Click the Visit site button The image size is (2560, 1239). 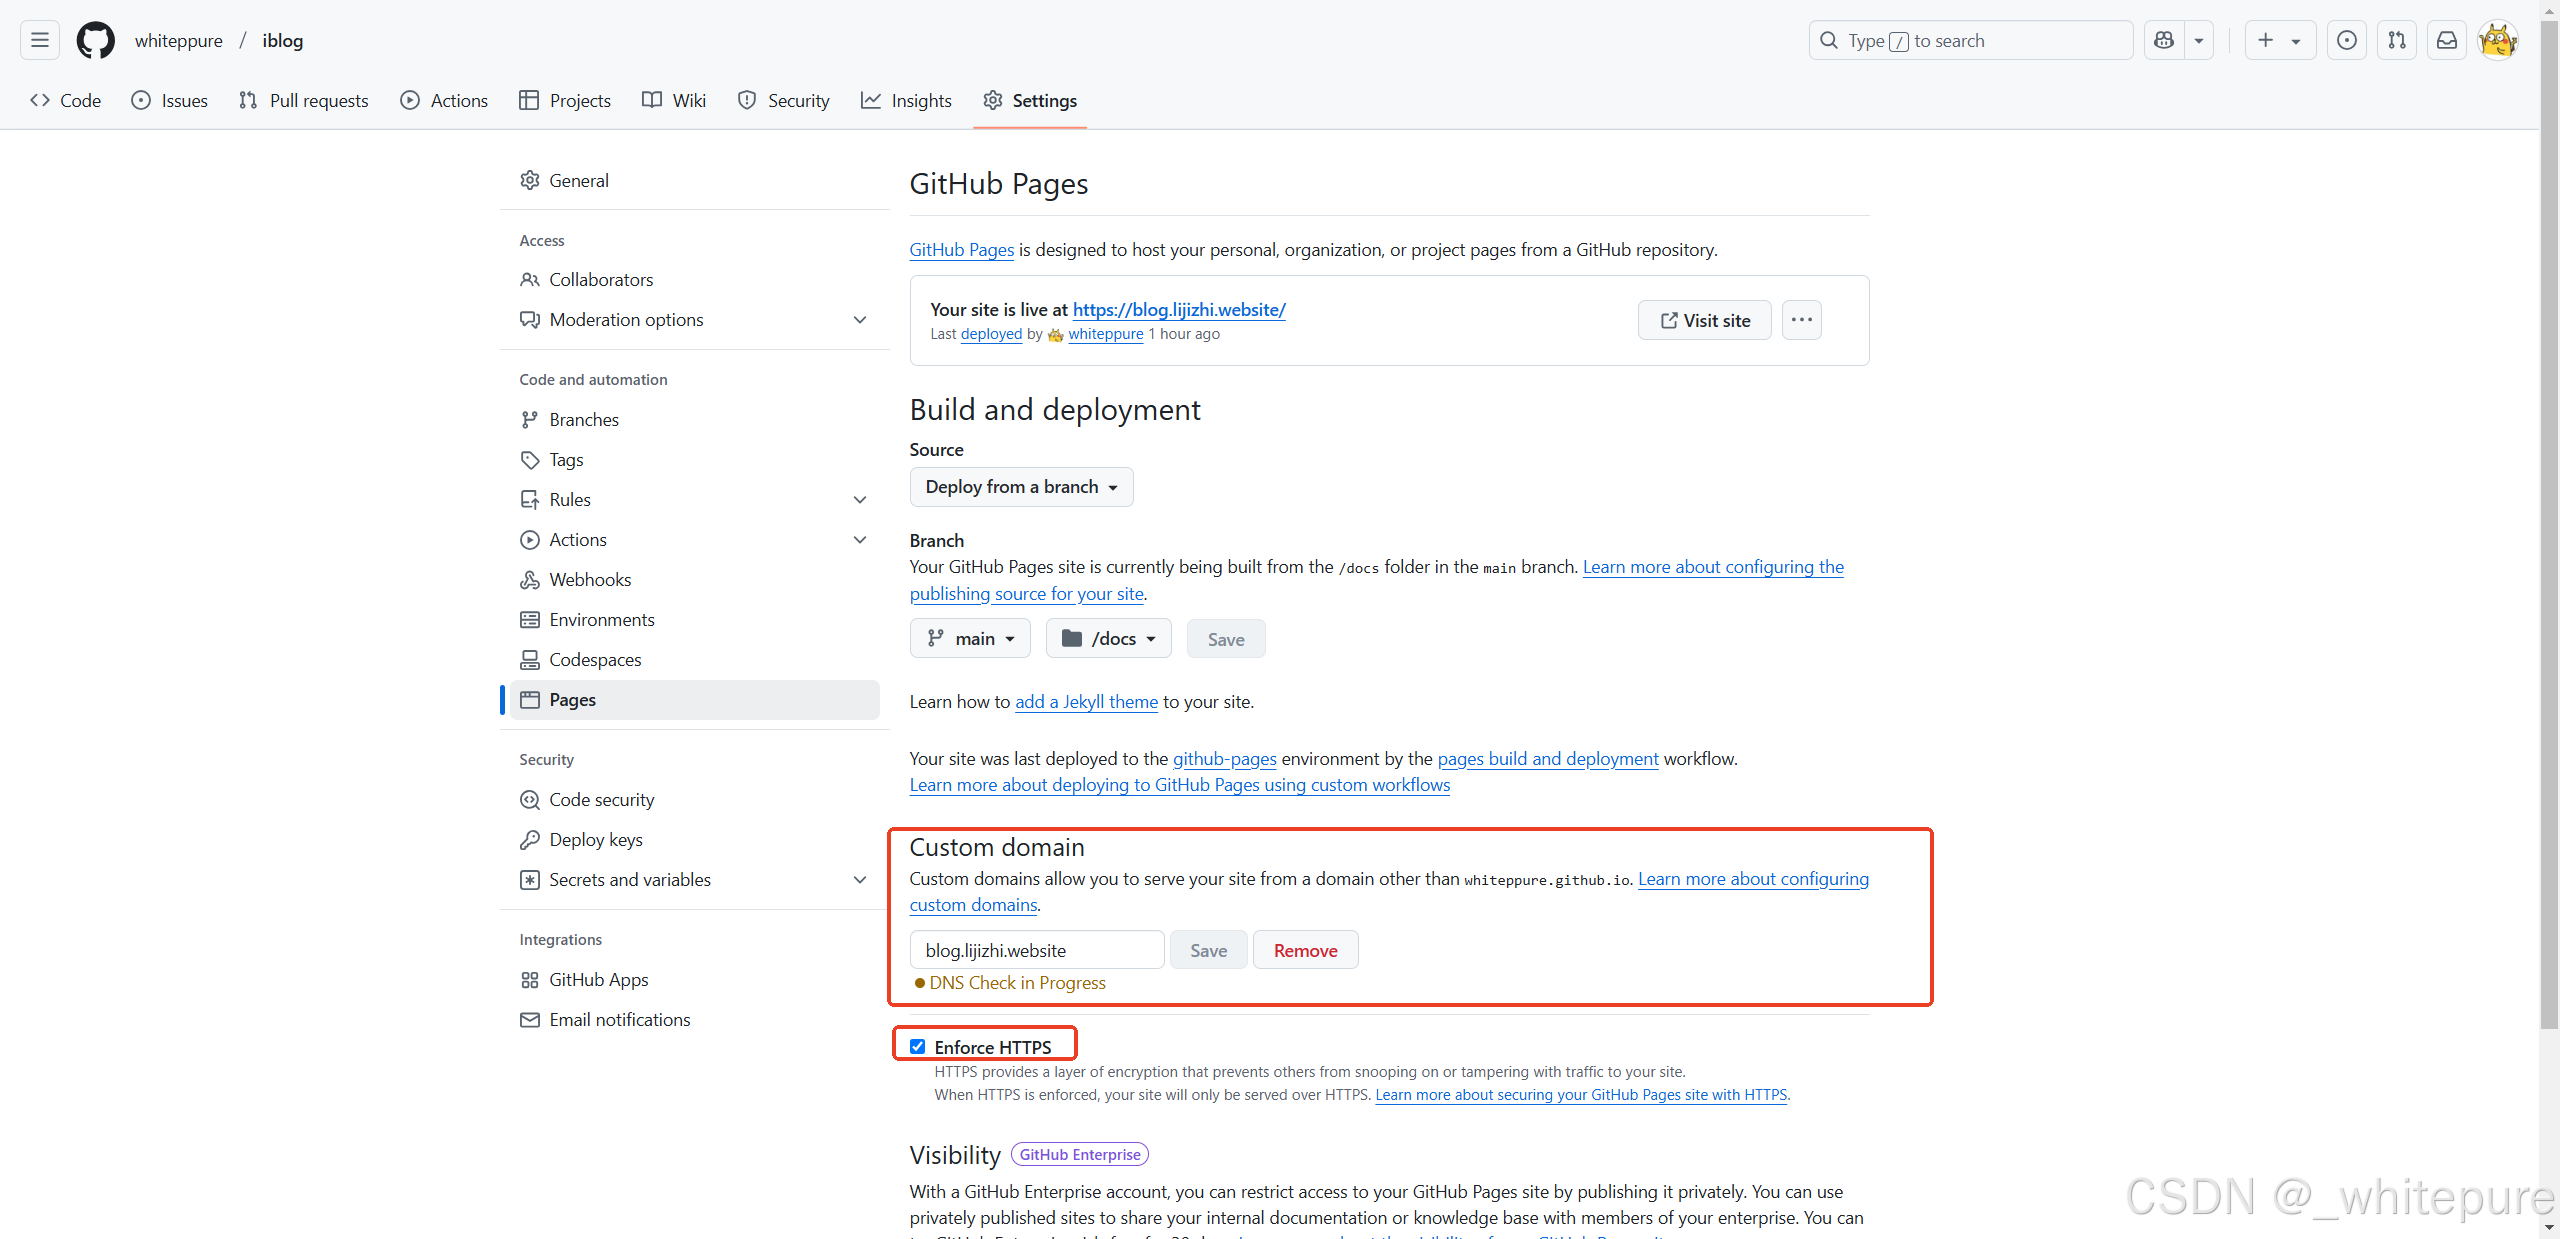[x=1704, y=320]
